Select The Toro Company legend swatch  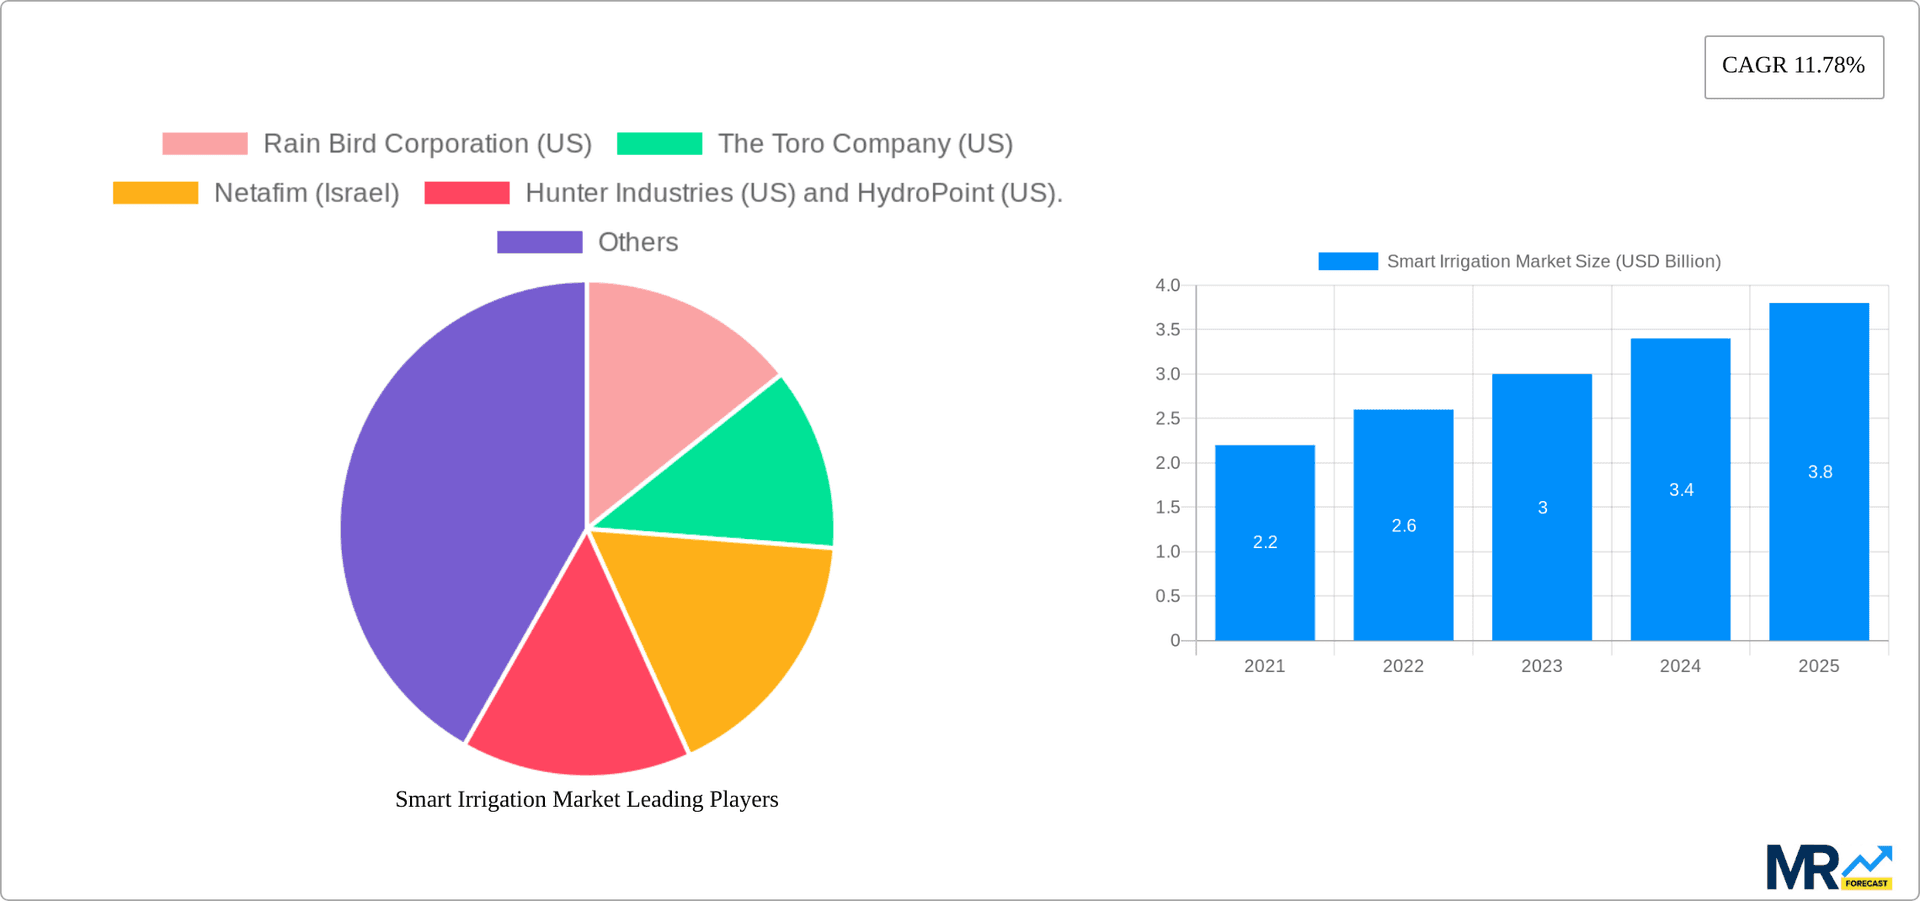660,143
